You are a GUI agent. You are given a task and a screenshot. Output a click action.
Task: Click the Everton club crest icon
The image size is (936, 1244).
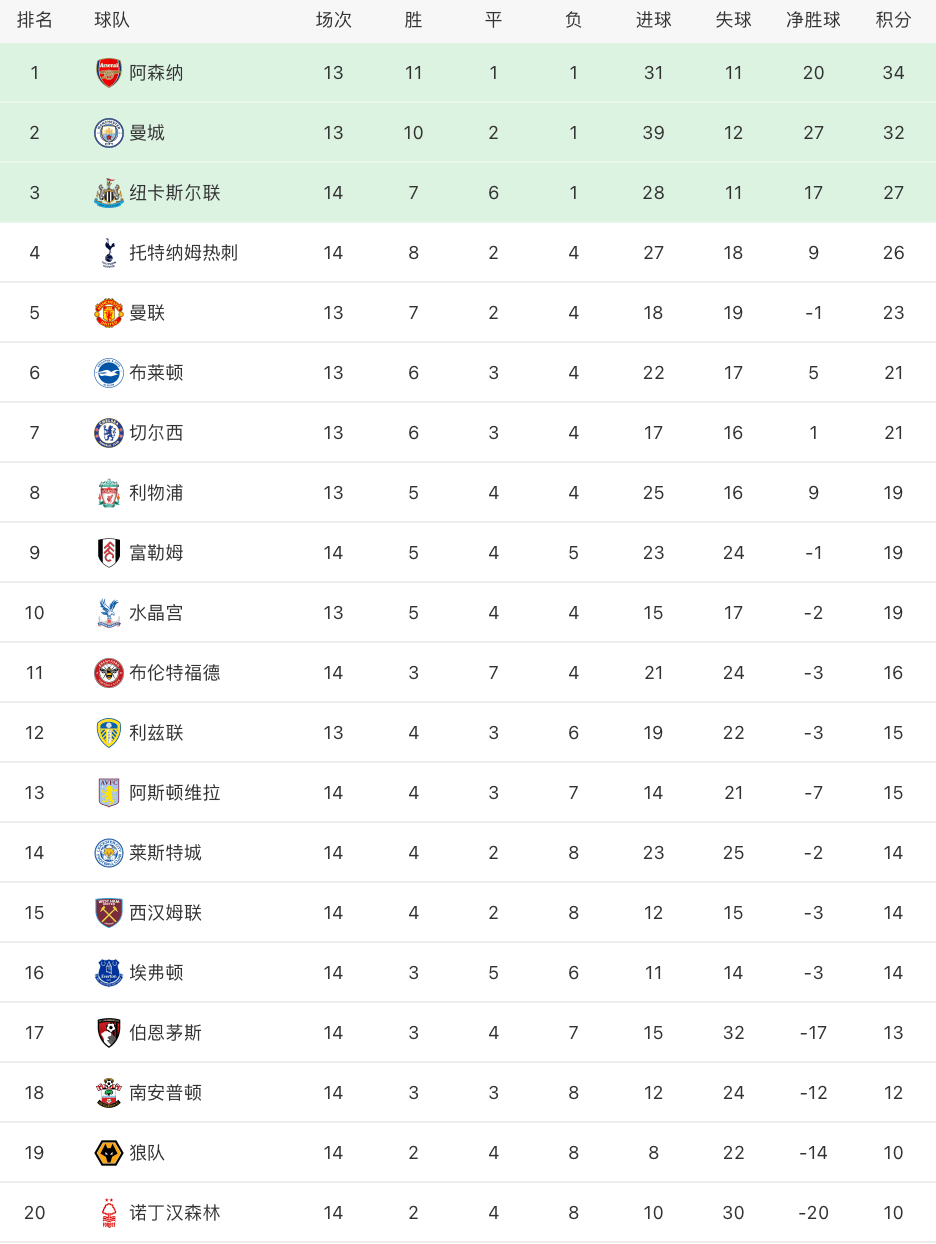click(x=109, y=972)
